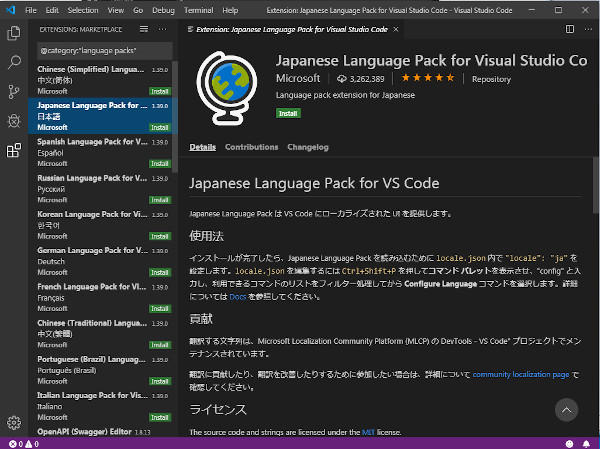The width and height of the screenshot is (600, 449).
Task: Select Korean Language Pack list item
Action: point(100,225)
